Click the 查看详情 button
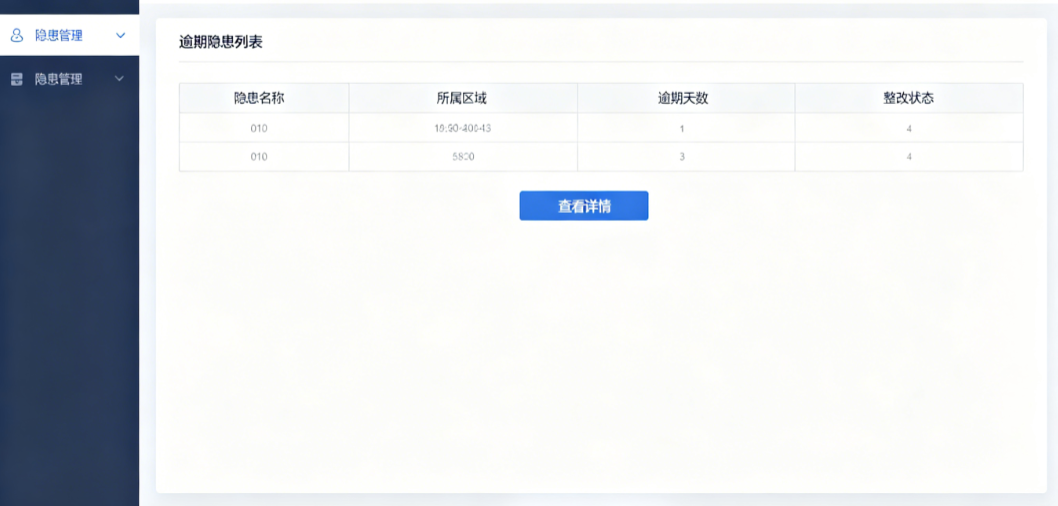The height and width of the screenshot is (506, 1058). tap(584, 206)
